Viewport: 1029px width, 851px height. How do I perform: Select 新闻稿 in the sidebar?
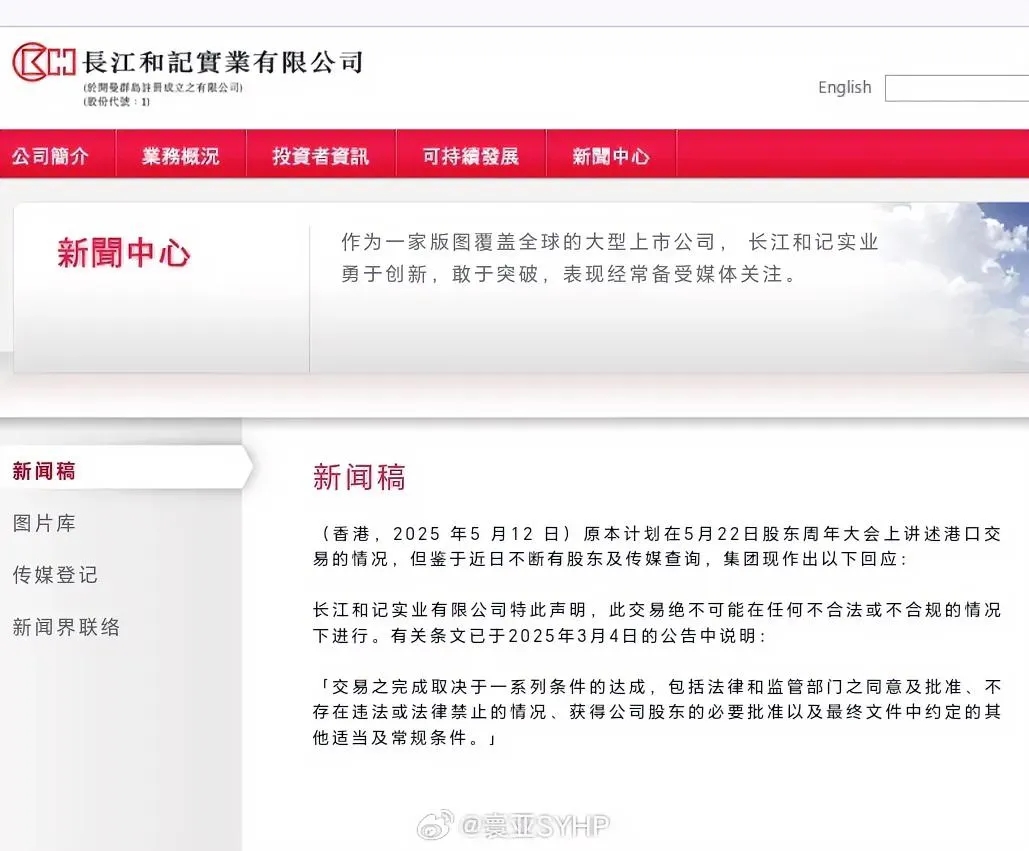click(44, 470)
